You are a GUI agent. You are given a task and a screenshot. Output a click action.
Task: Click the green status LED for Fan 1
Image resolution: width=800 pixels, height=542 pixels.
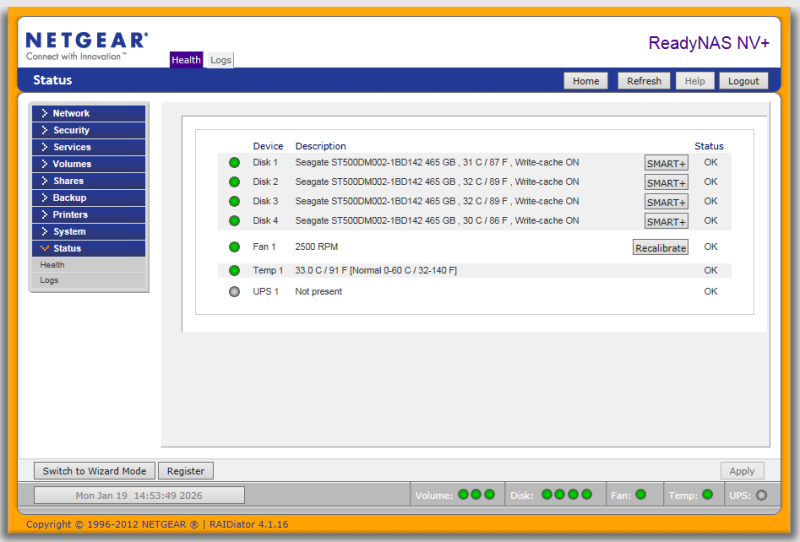(234, 247)
